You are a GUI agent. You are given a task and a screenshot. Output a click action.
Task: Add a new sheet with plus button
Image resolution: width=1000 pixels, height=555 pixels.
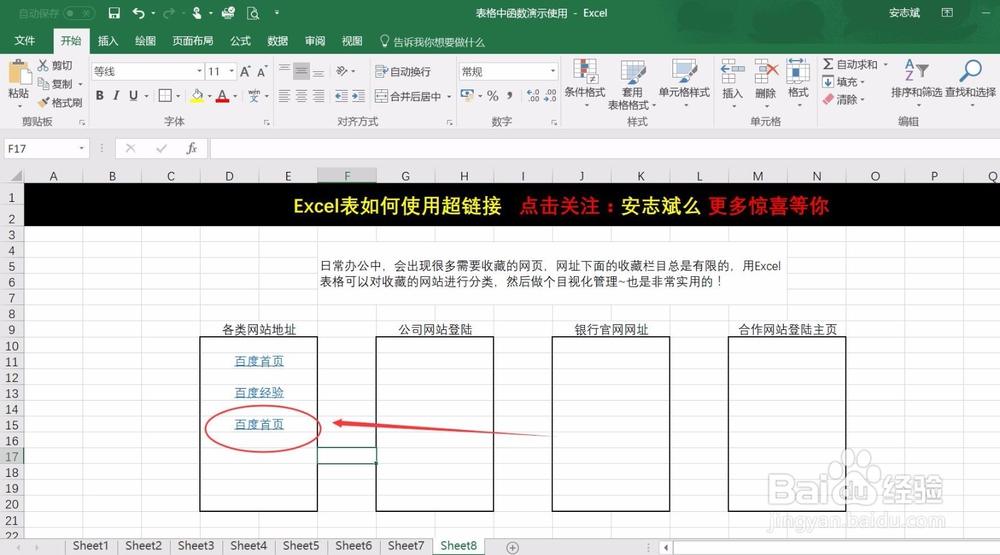[x=512, y=547]
